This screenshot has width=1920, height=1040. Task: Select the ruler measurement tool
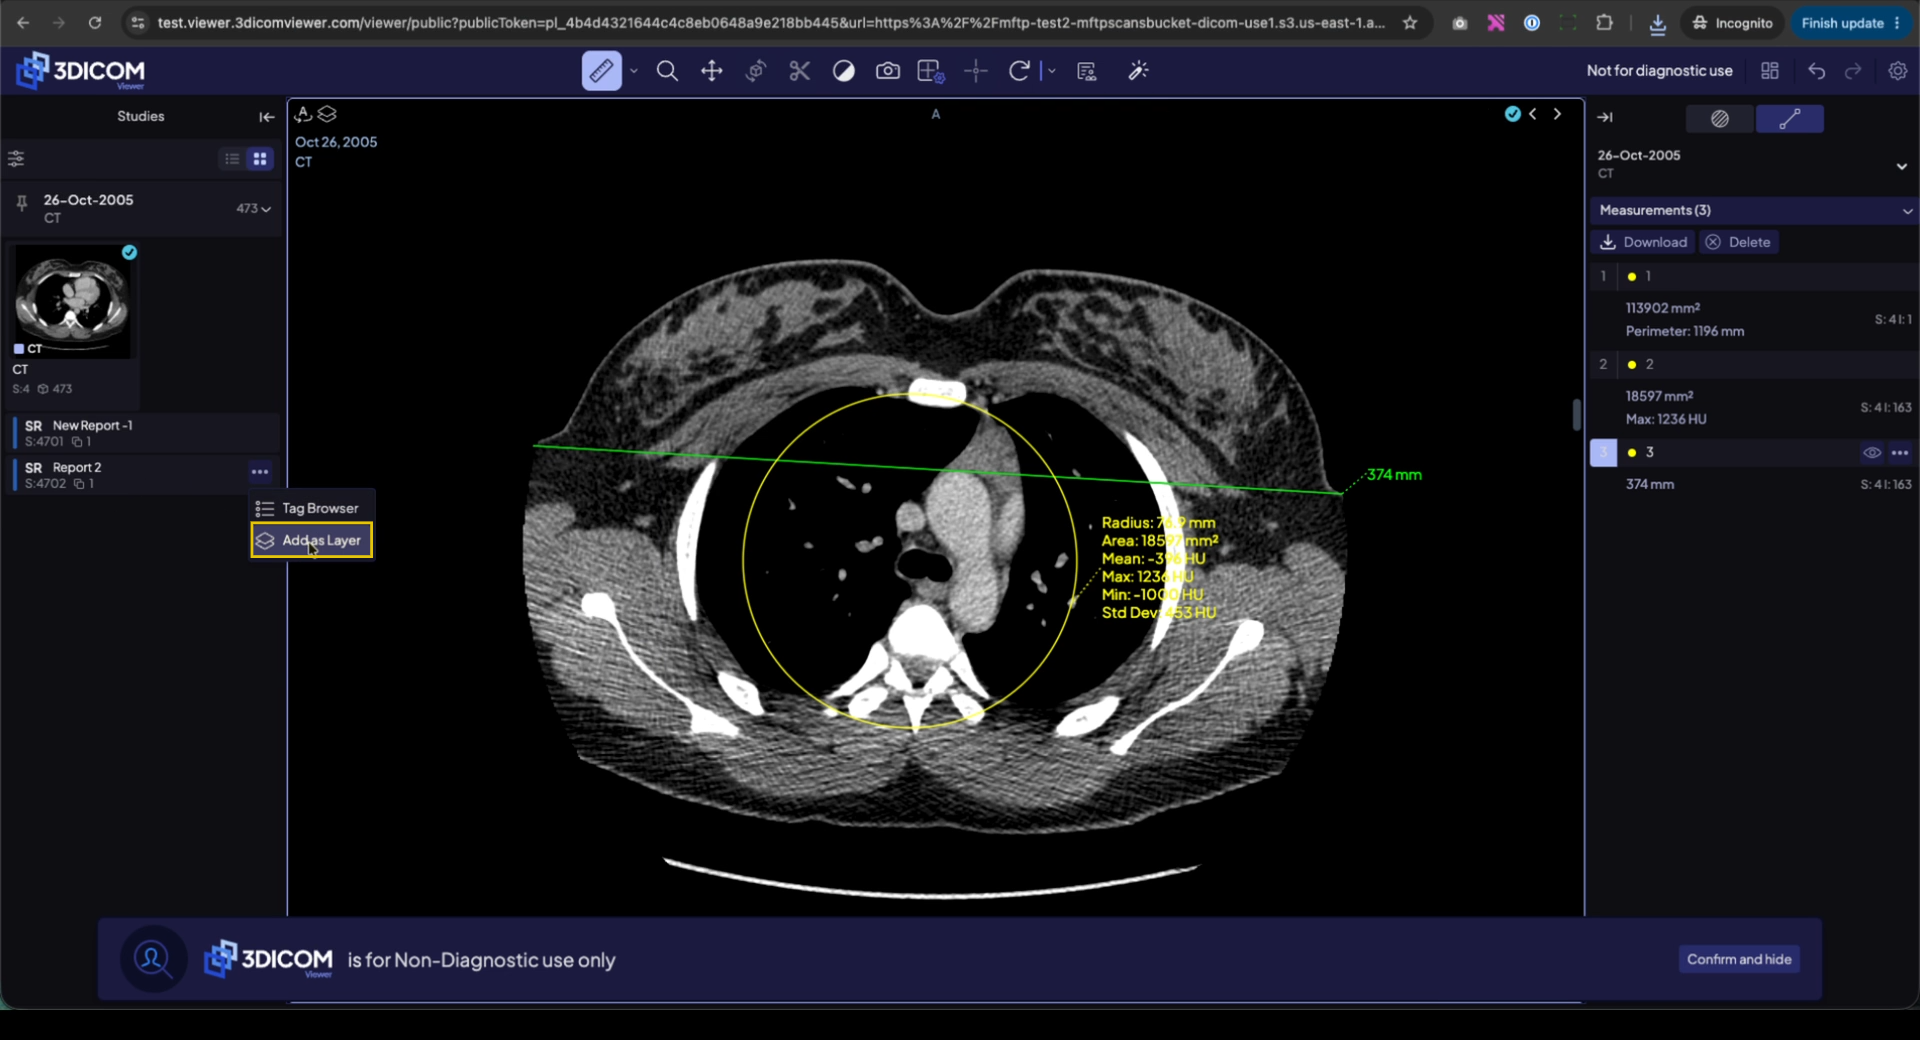[x=601, y=71]
